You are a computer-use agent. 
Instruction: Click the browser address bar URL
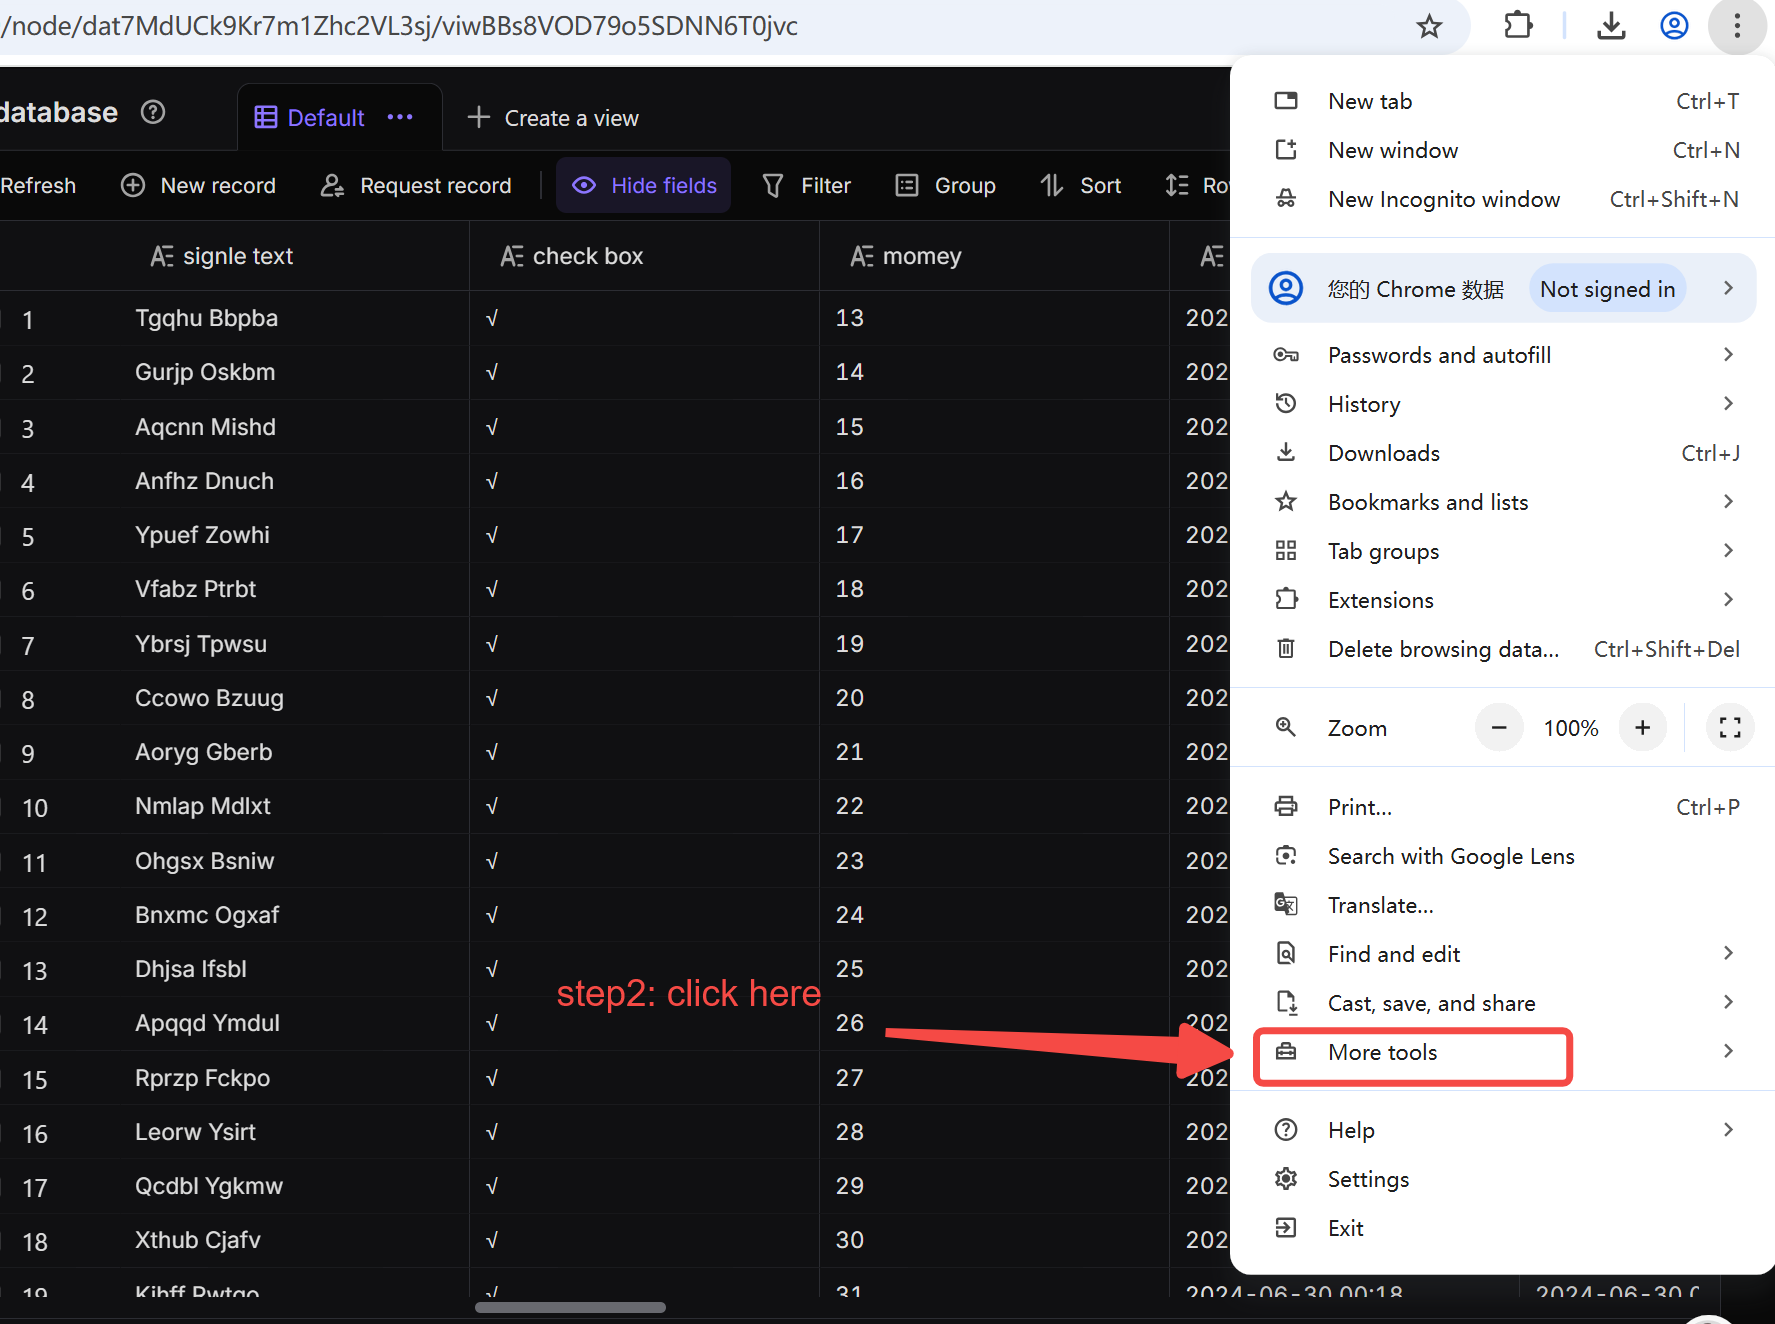pyautogui.click(x=400, y=26)
